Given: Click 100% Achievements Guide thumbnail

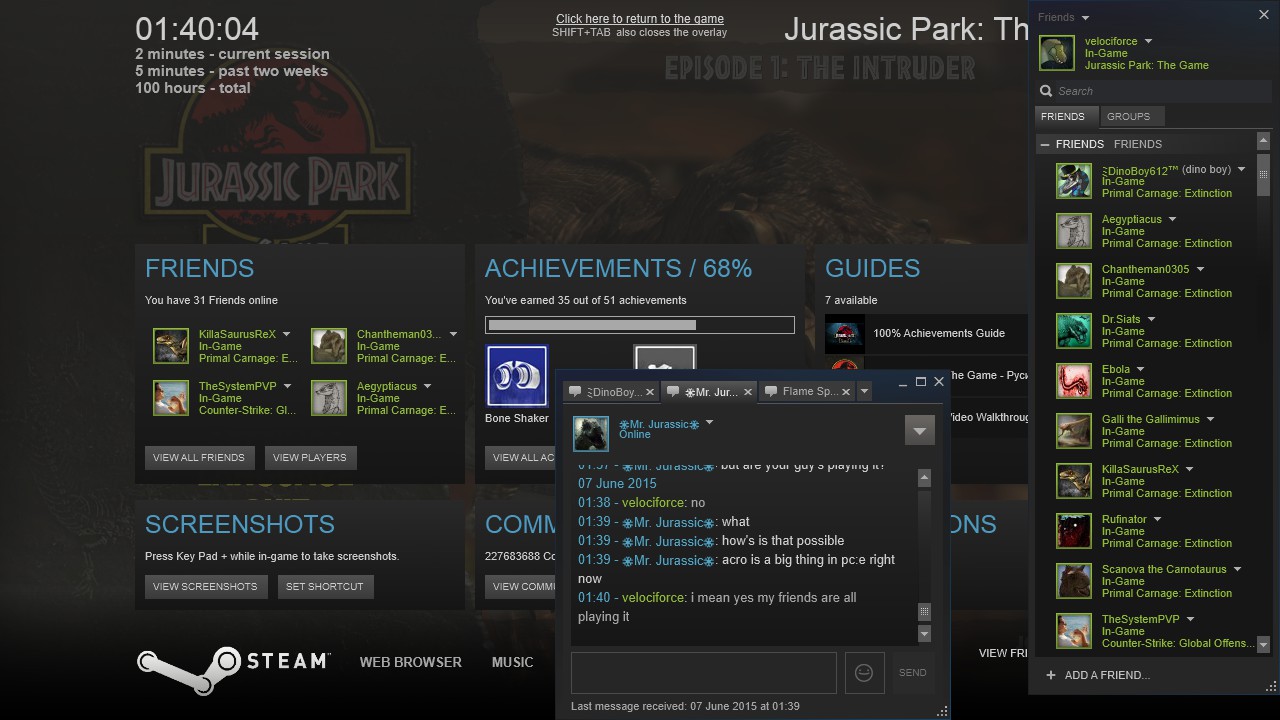Looking at the screenshot, I should coord(845,334).
